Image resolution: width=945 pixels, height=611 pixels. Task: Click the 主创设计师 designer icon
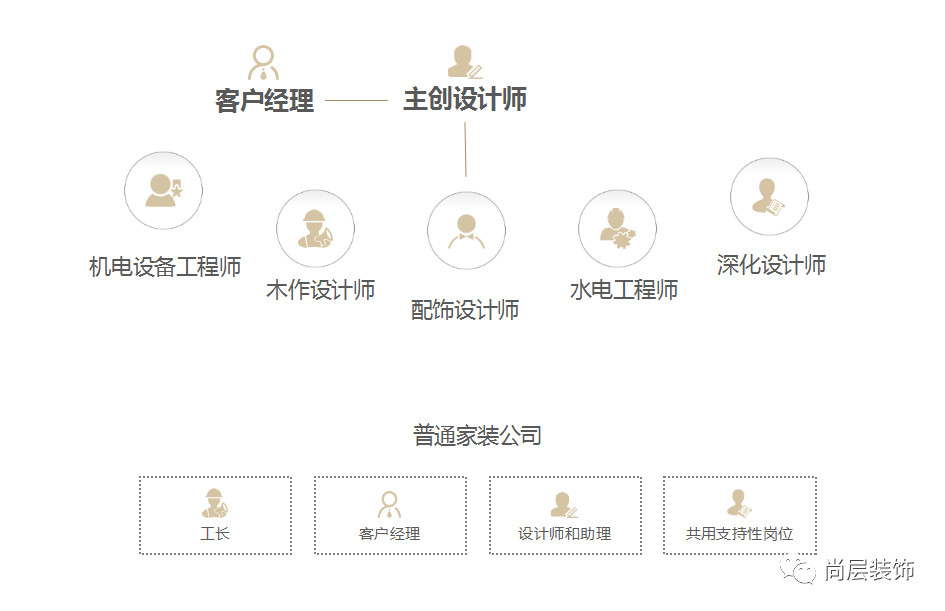click(x=465, y=61)
